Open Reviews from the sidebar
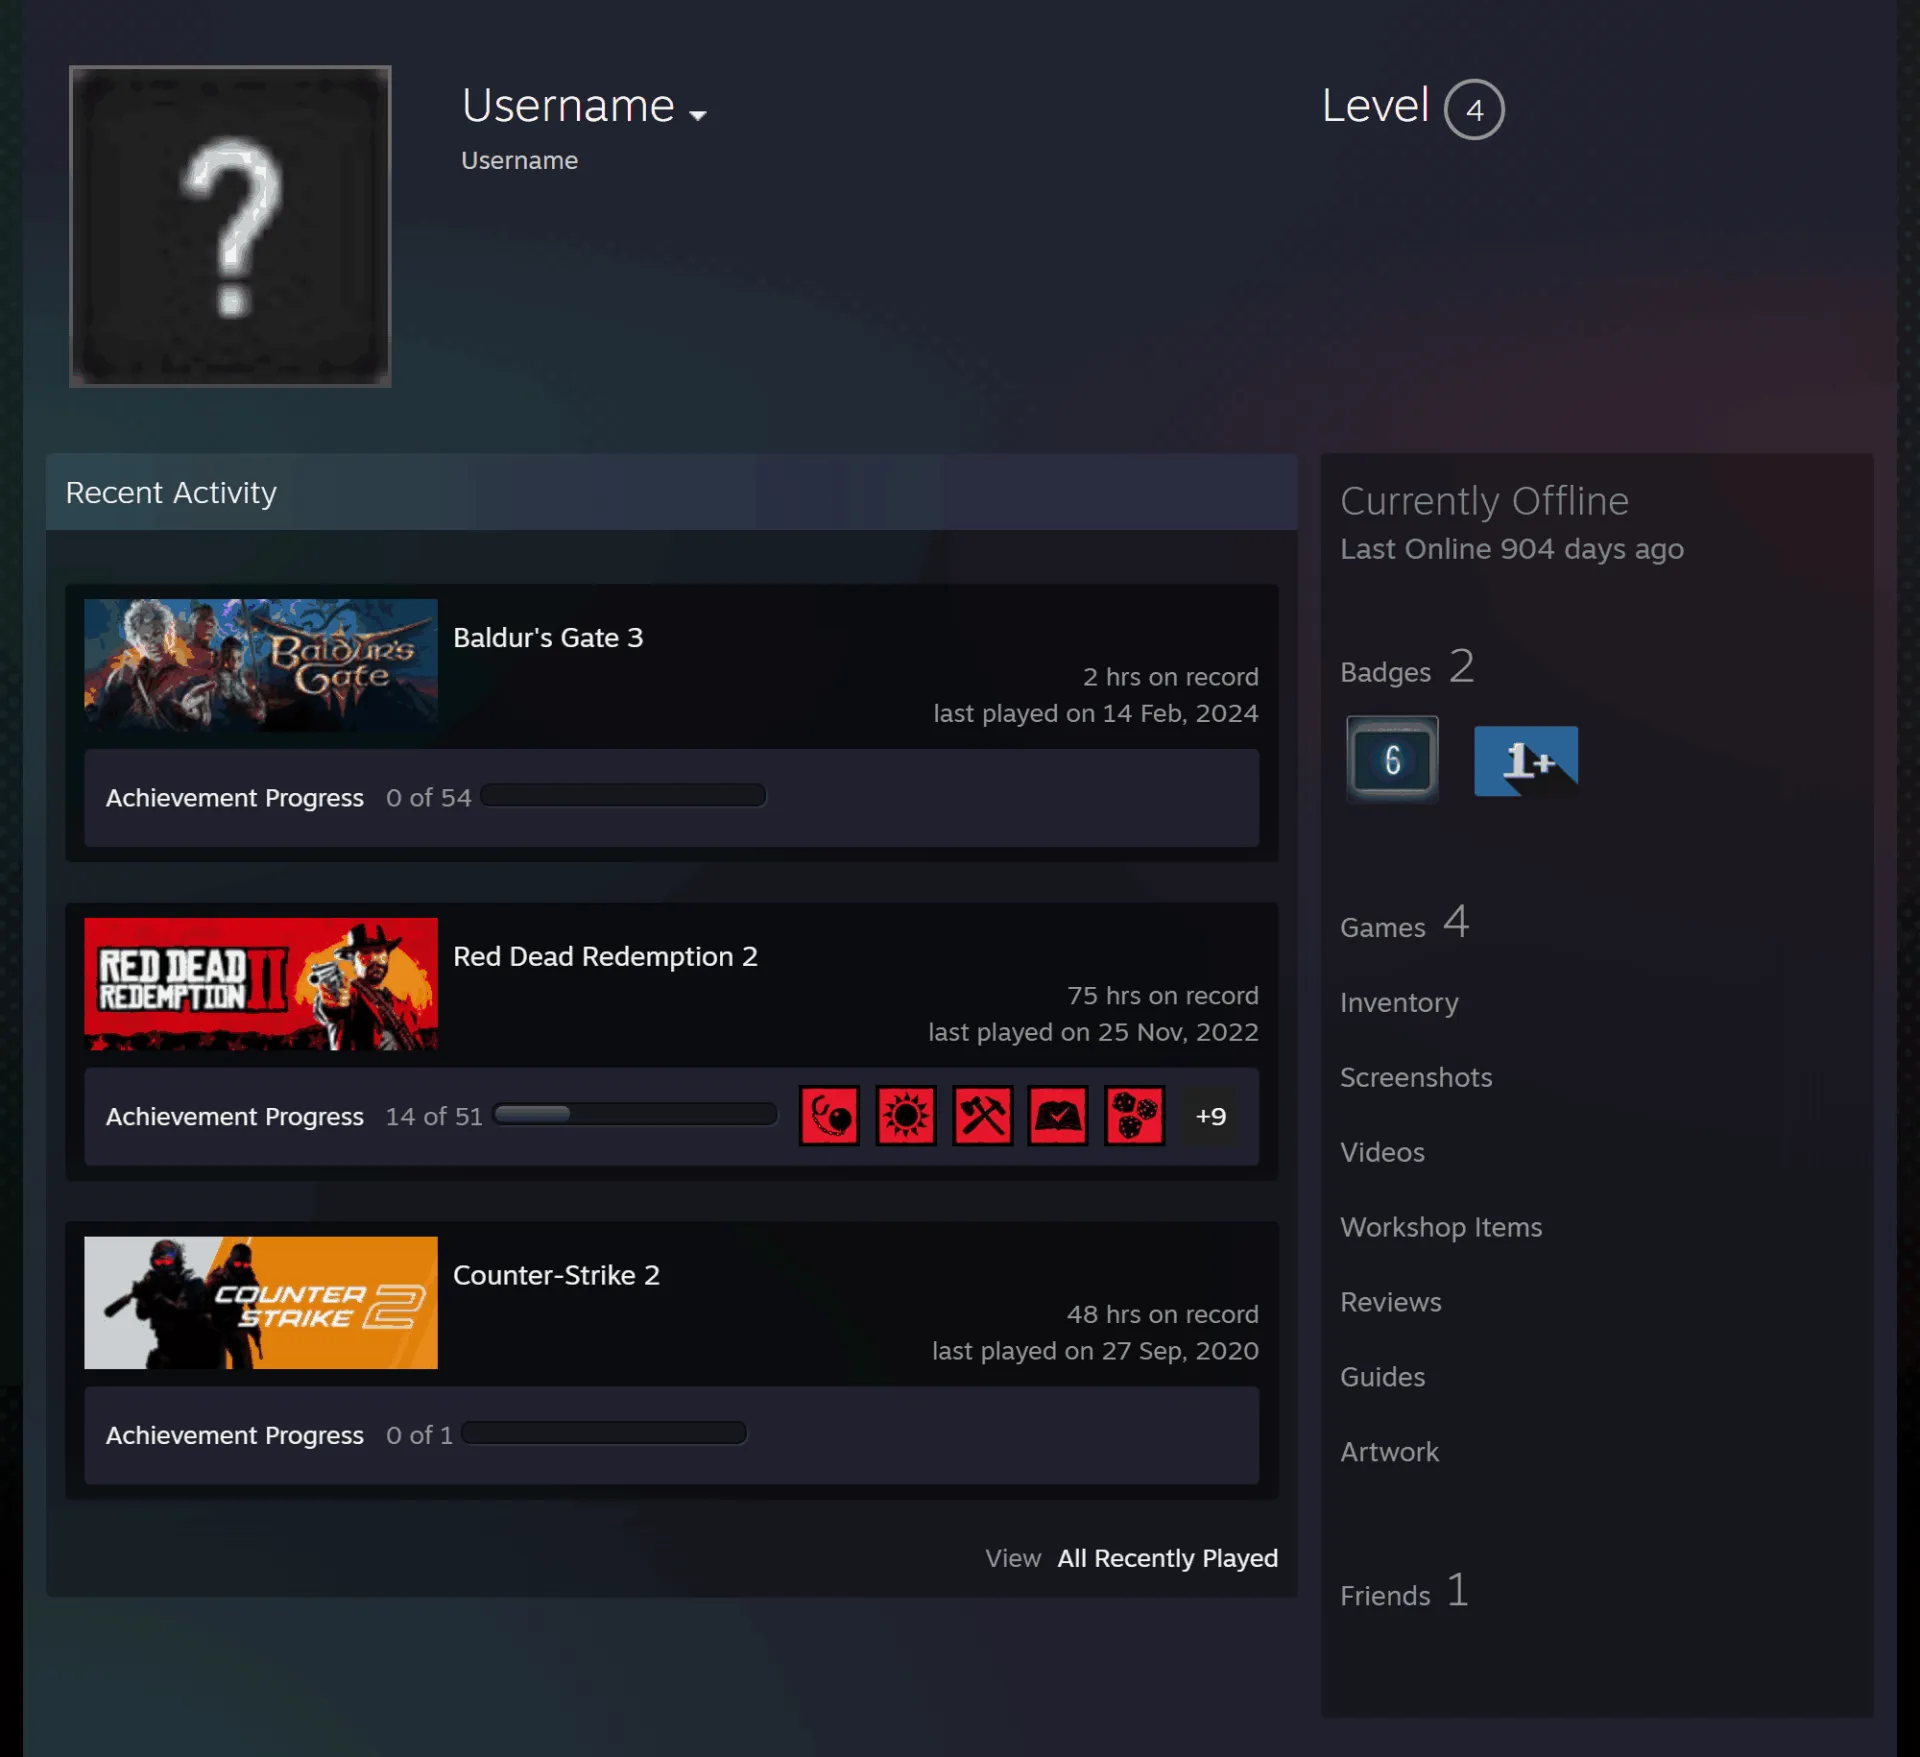Screen dimensions: 1920x1757 (1391, 1302)
